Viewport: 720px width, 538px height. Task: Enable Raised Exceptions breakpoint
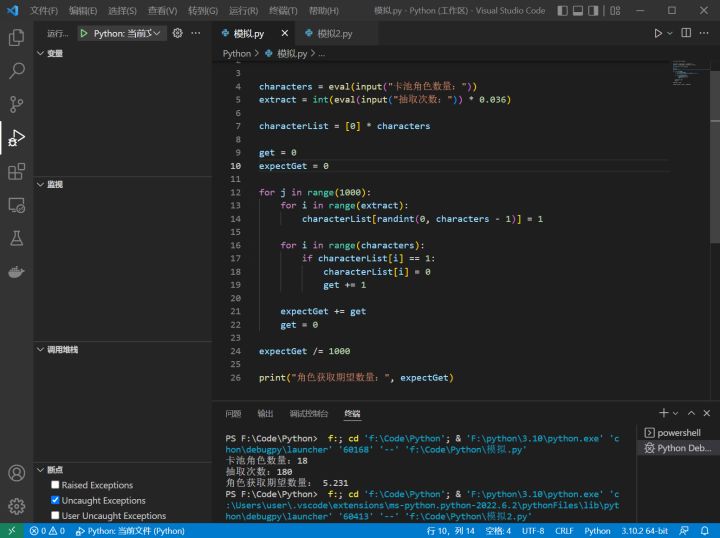tap(55, 485)
